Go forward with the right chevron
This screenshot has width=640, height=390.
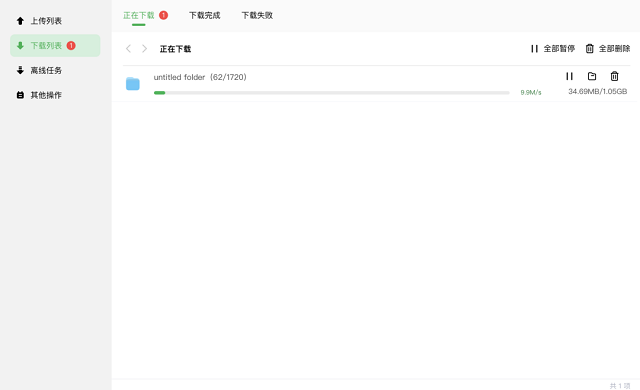tap(144, 49)
